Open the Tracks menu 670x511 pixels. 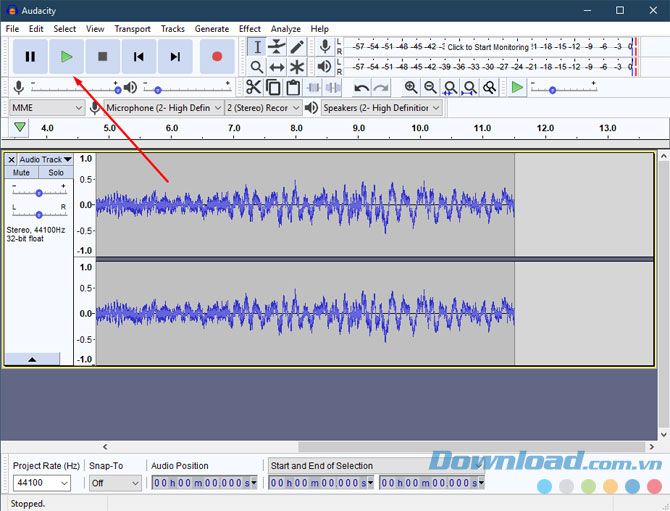point(173,29)
